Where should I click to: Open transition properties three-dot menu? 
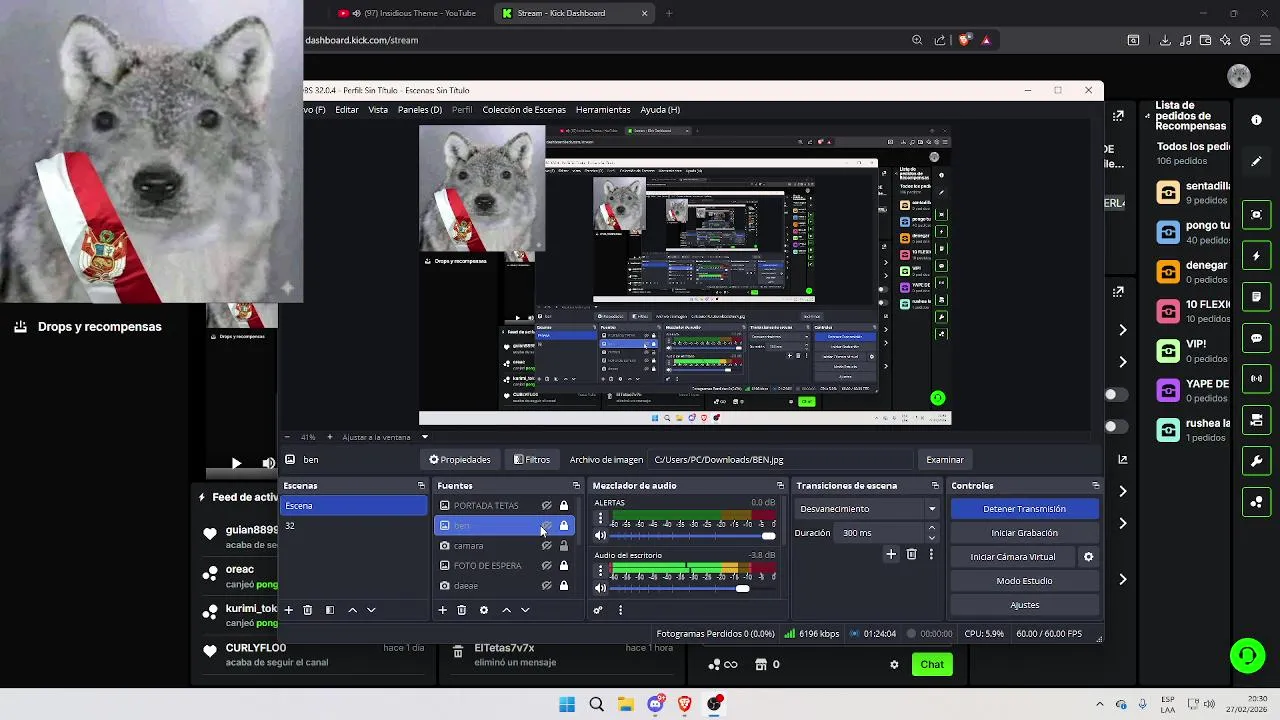click(931, 554)
